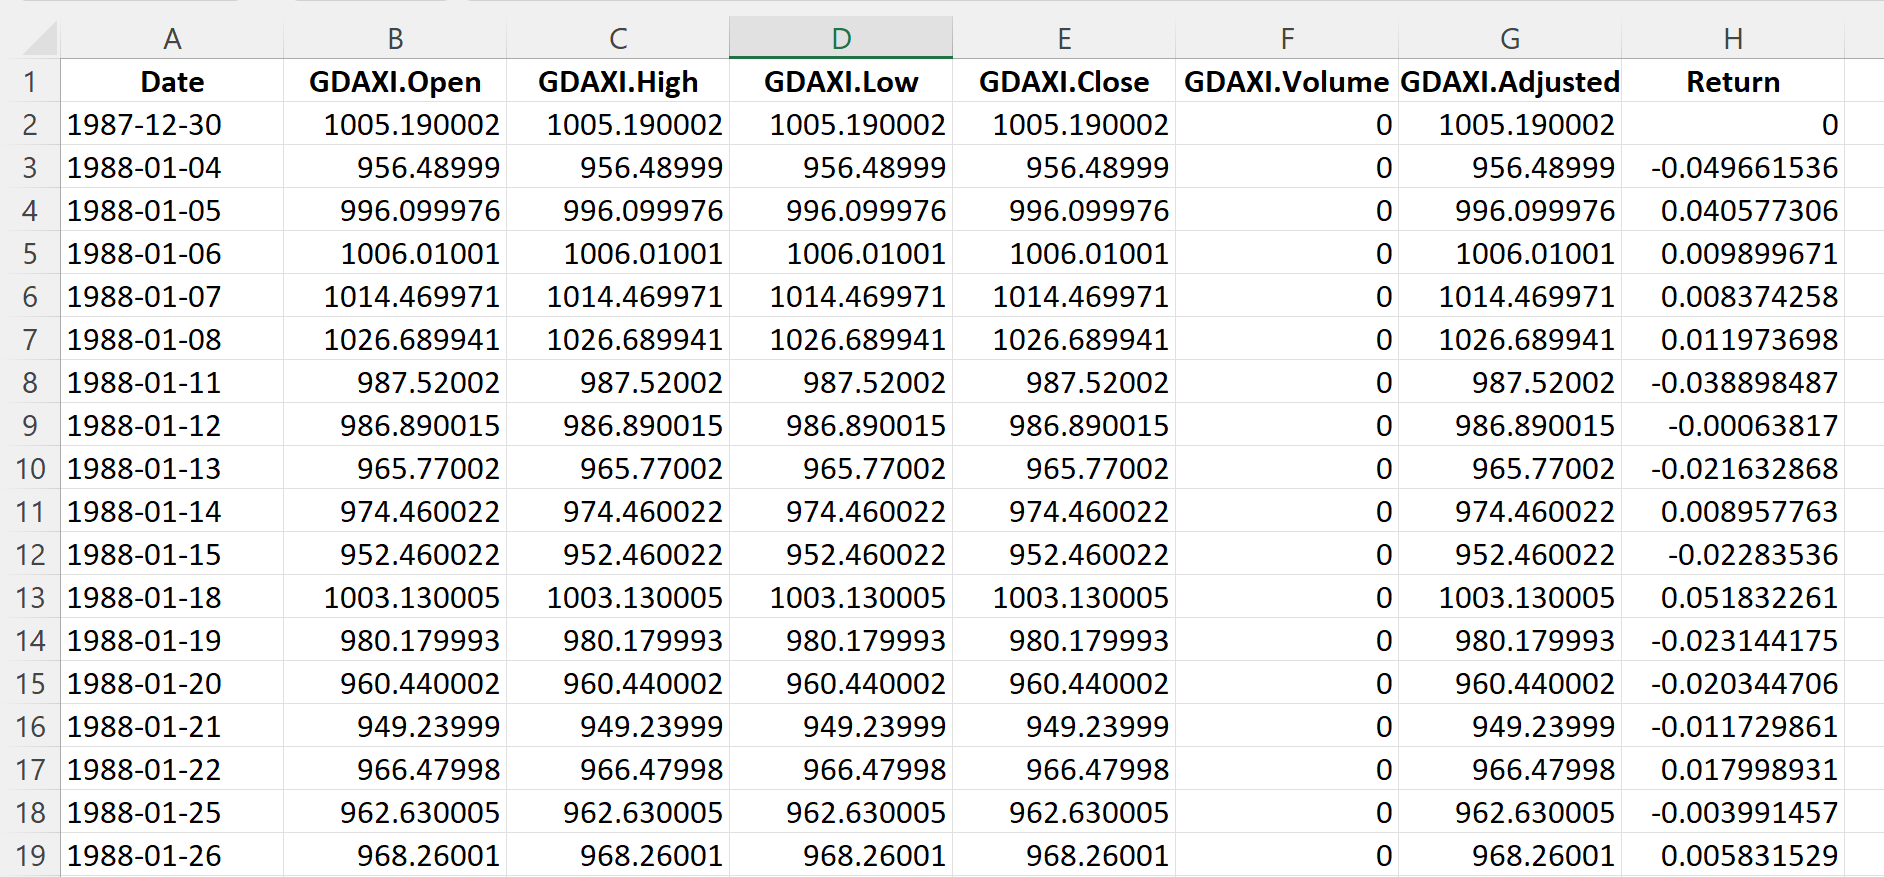Select column C header

(618, 39)
